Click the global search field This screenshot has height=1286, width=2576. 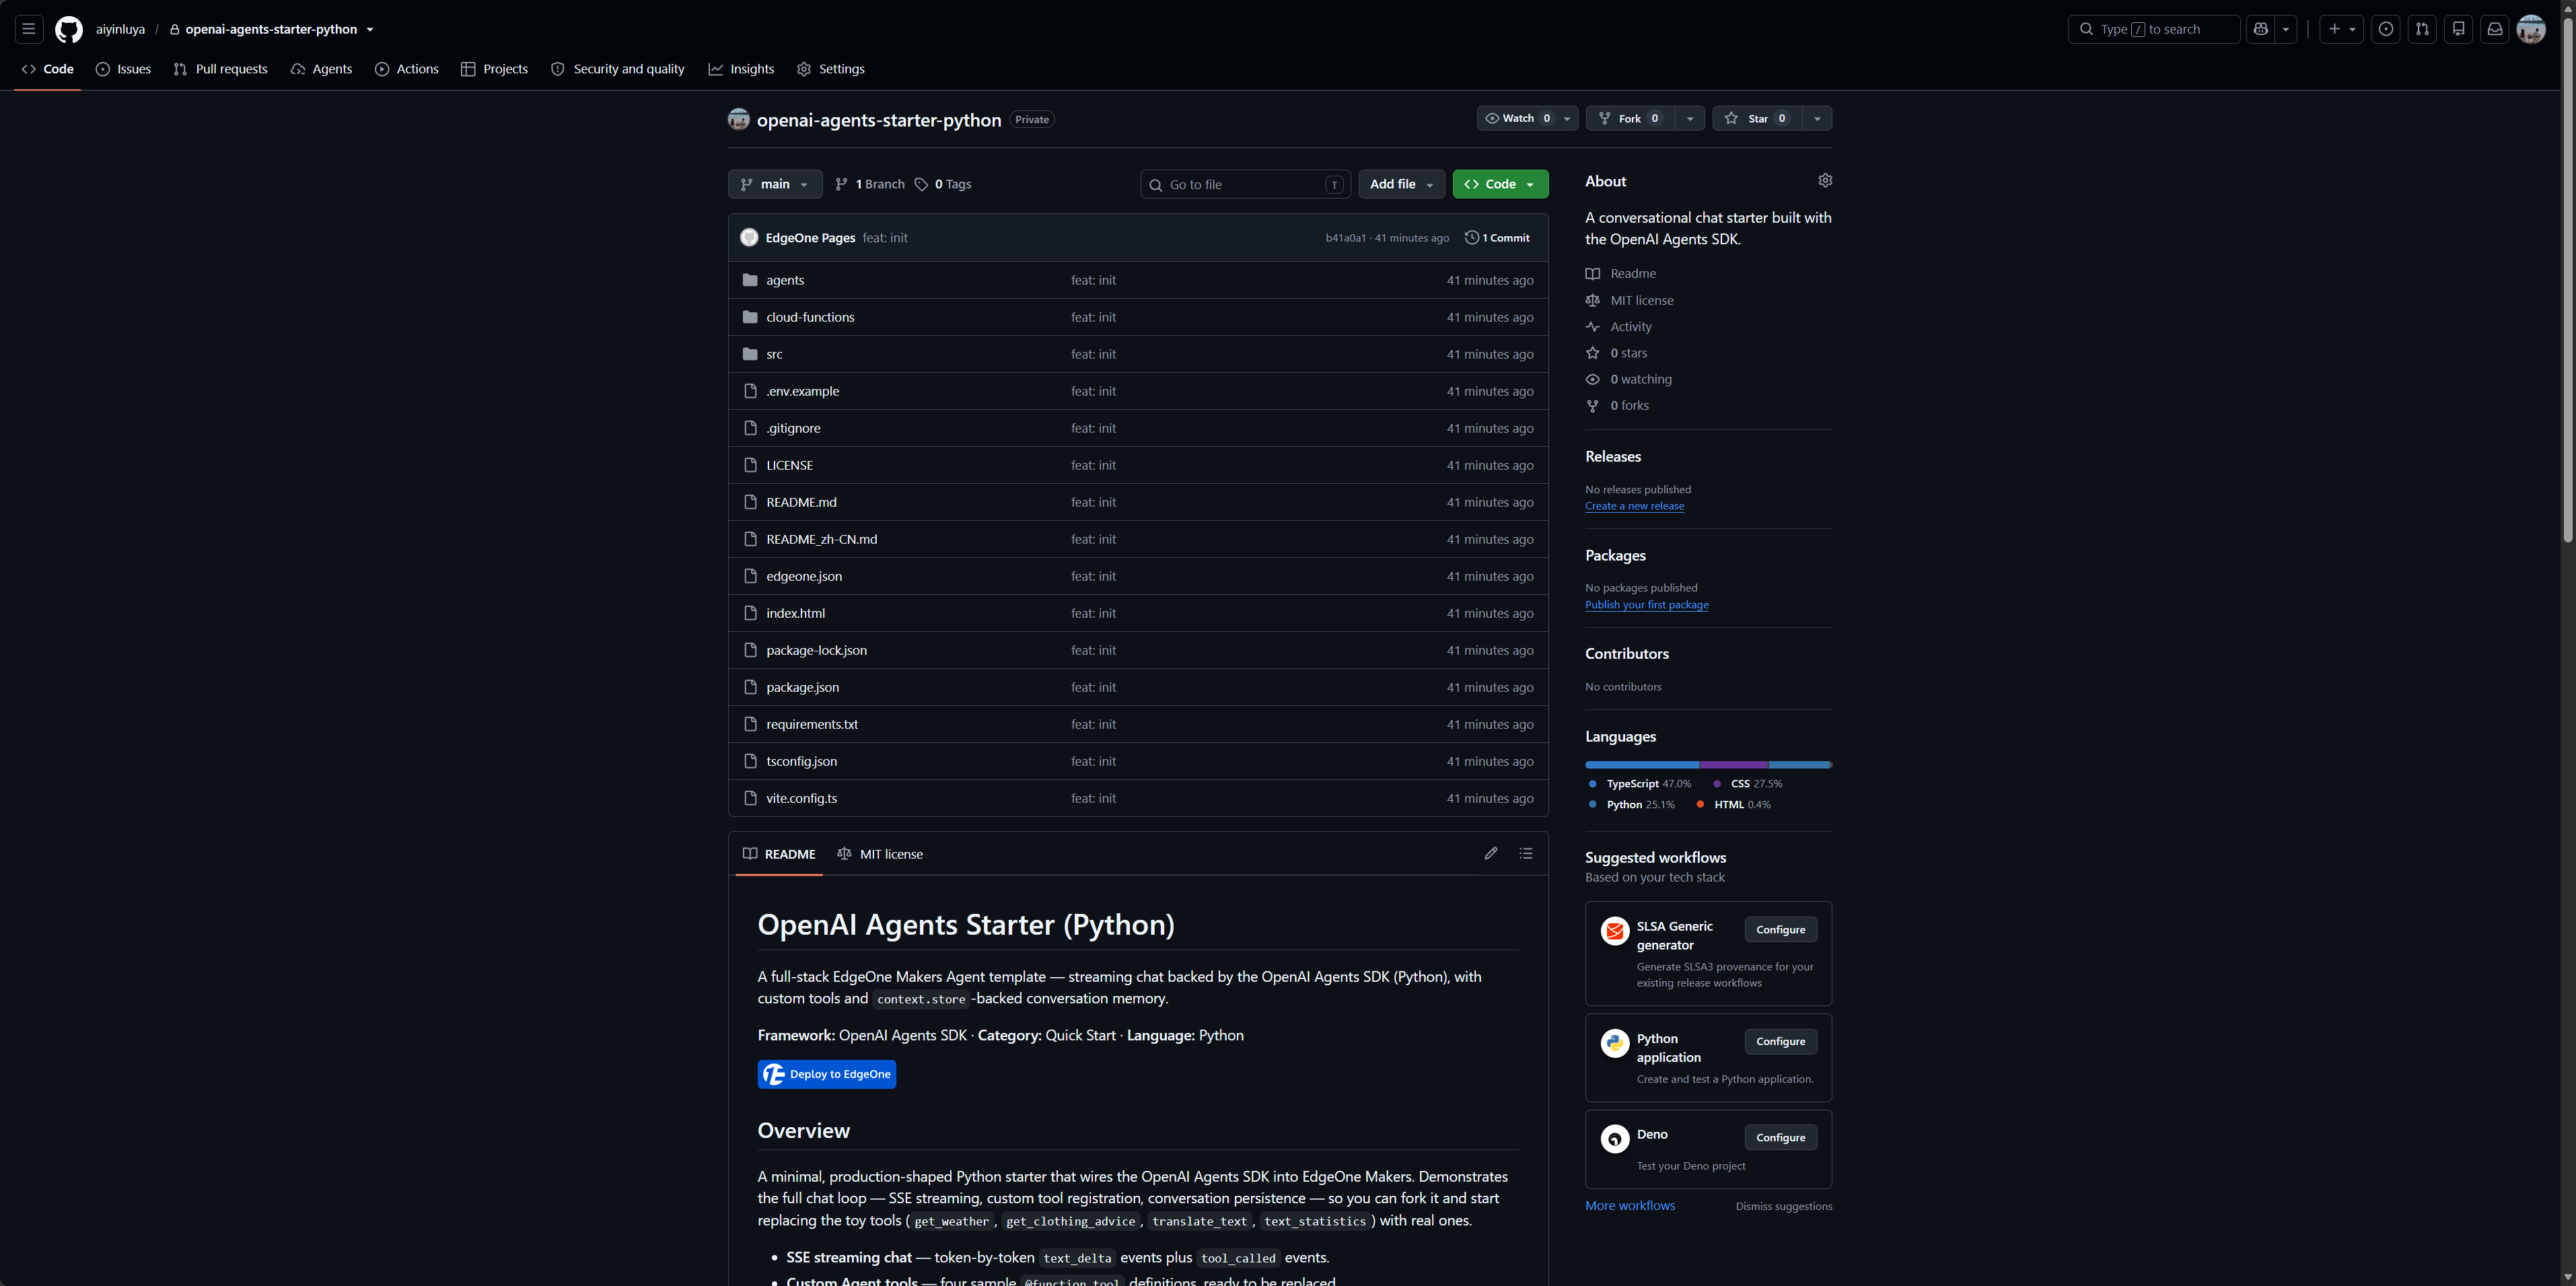tap(2153, 29)
